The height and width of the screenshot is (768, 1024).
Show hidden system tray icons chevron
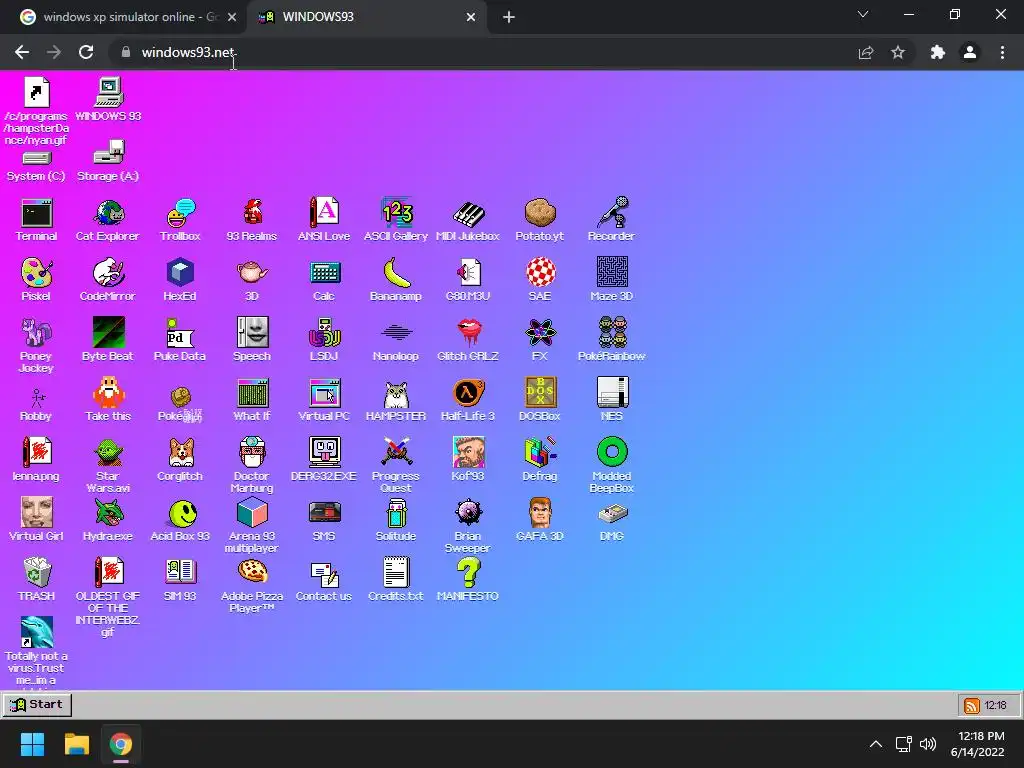tap(876, 744)
